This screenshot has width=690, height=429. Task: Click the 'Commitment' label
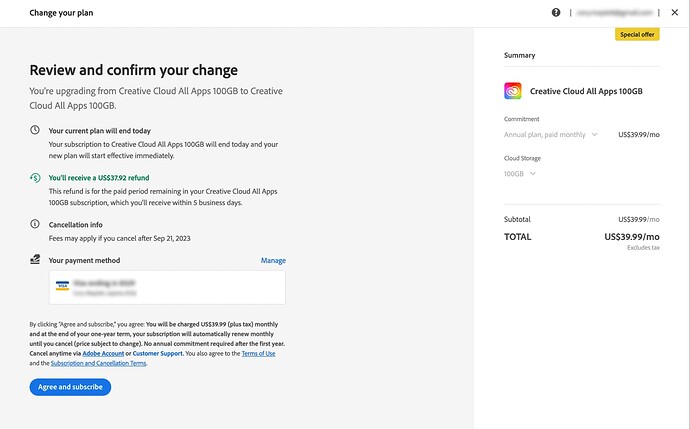pyautogui.click(x=521, y=119)
